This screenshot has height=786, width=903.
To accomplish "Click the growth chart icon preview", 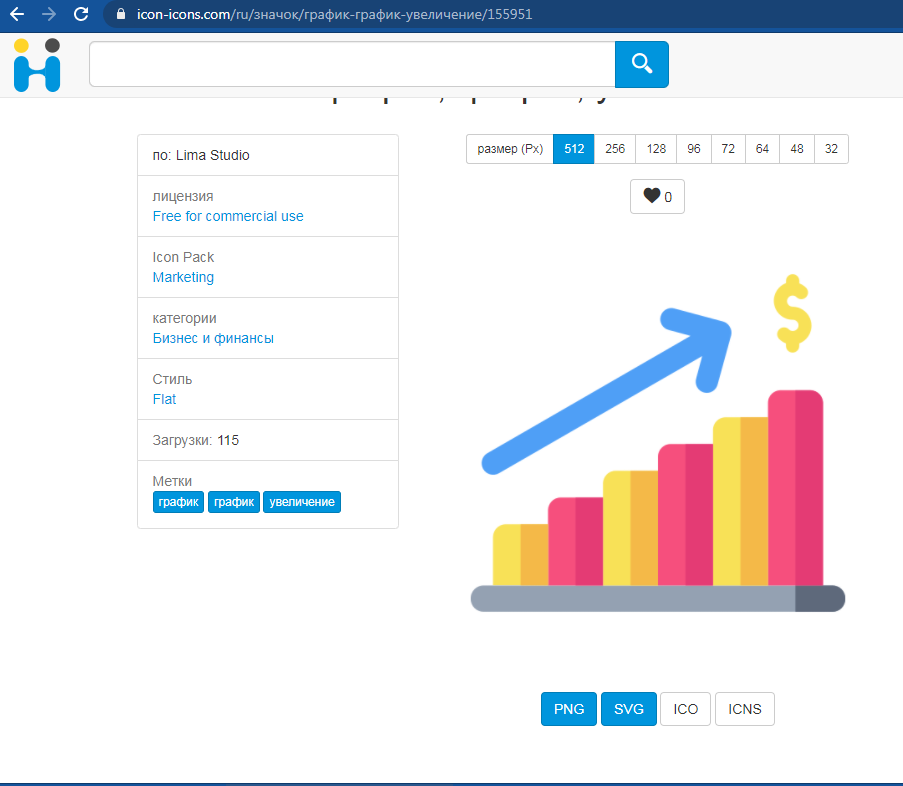I will [657, 445].
